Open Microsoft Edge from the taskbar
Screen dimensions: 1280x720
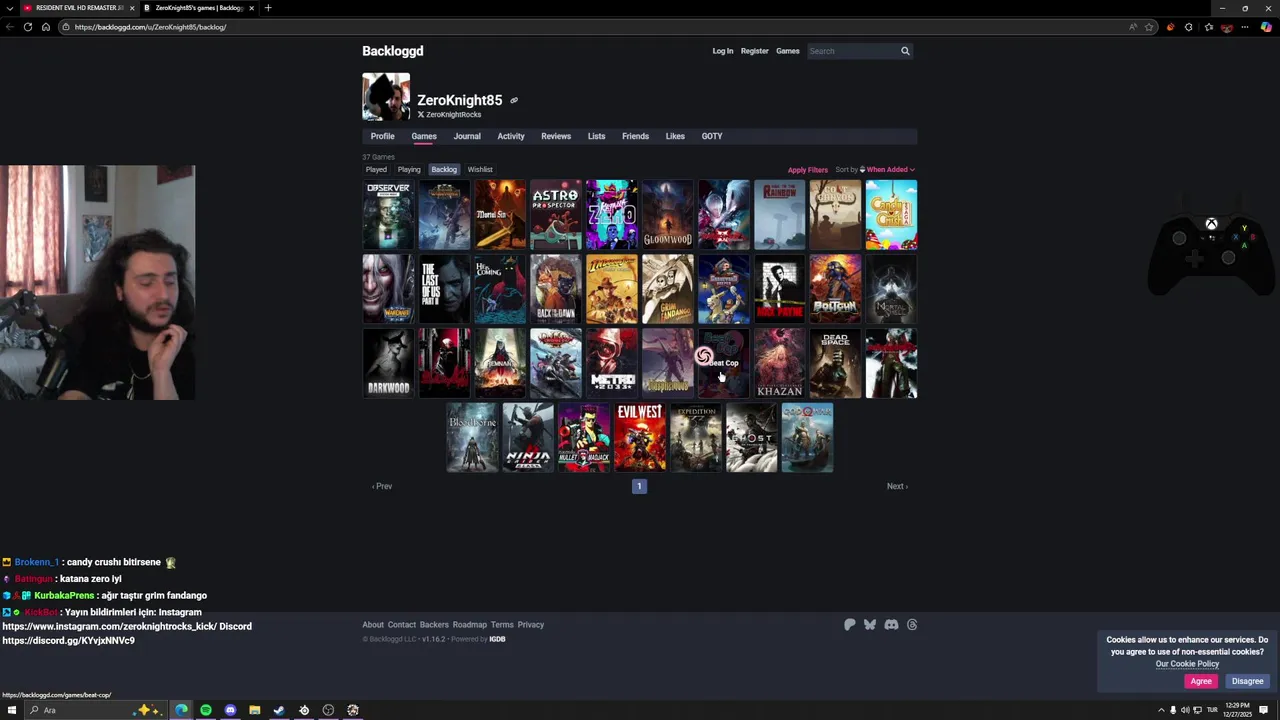pos(182,710)
